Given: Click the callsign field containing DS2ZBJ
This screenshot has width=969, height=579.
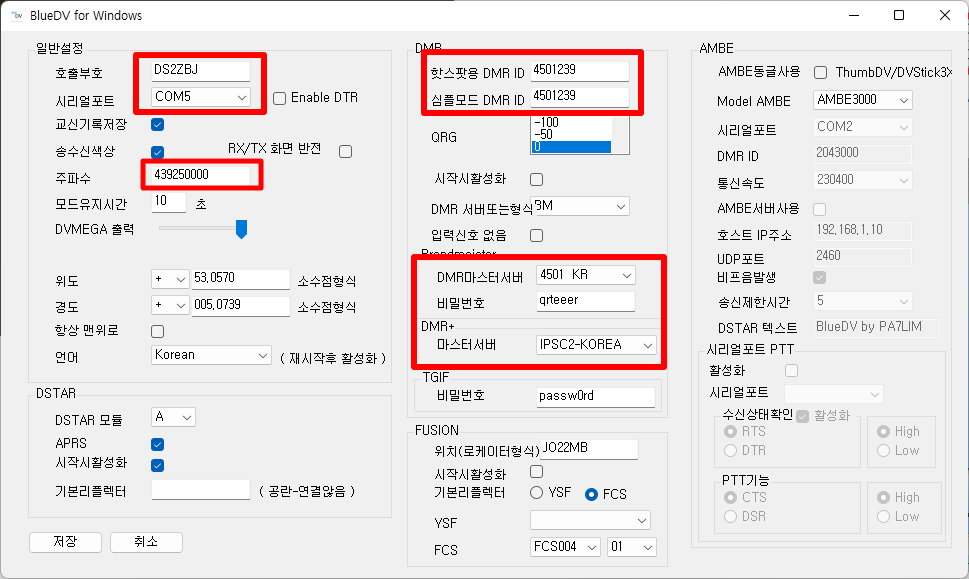Looking at the screenshot, I should [x=201, y=70].
